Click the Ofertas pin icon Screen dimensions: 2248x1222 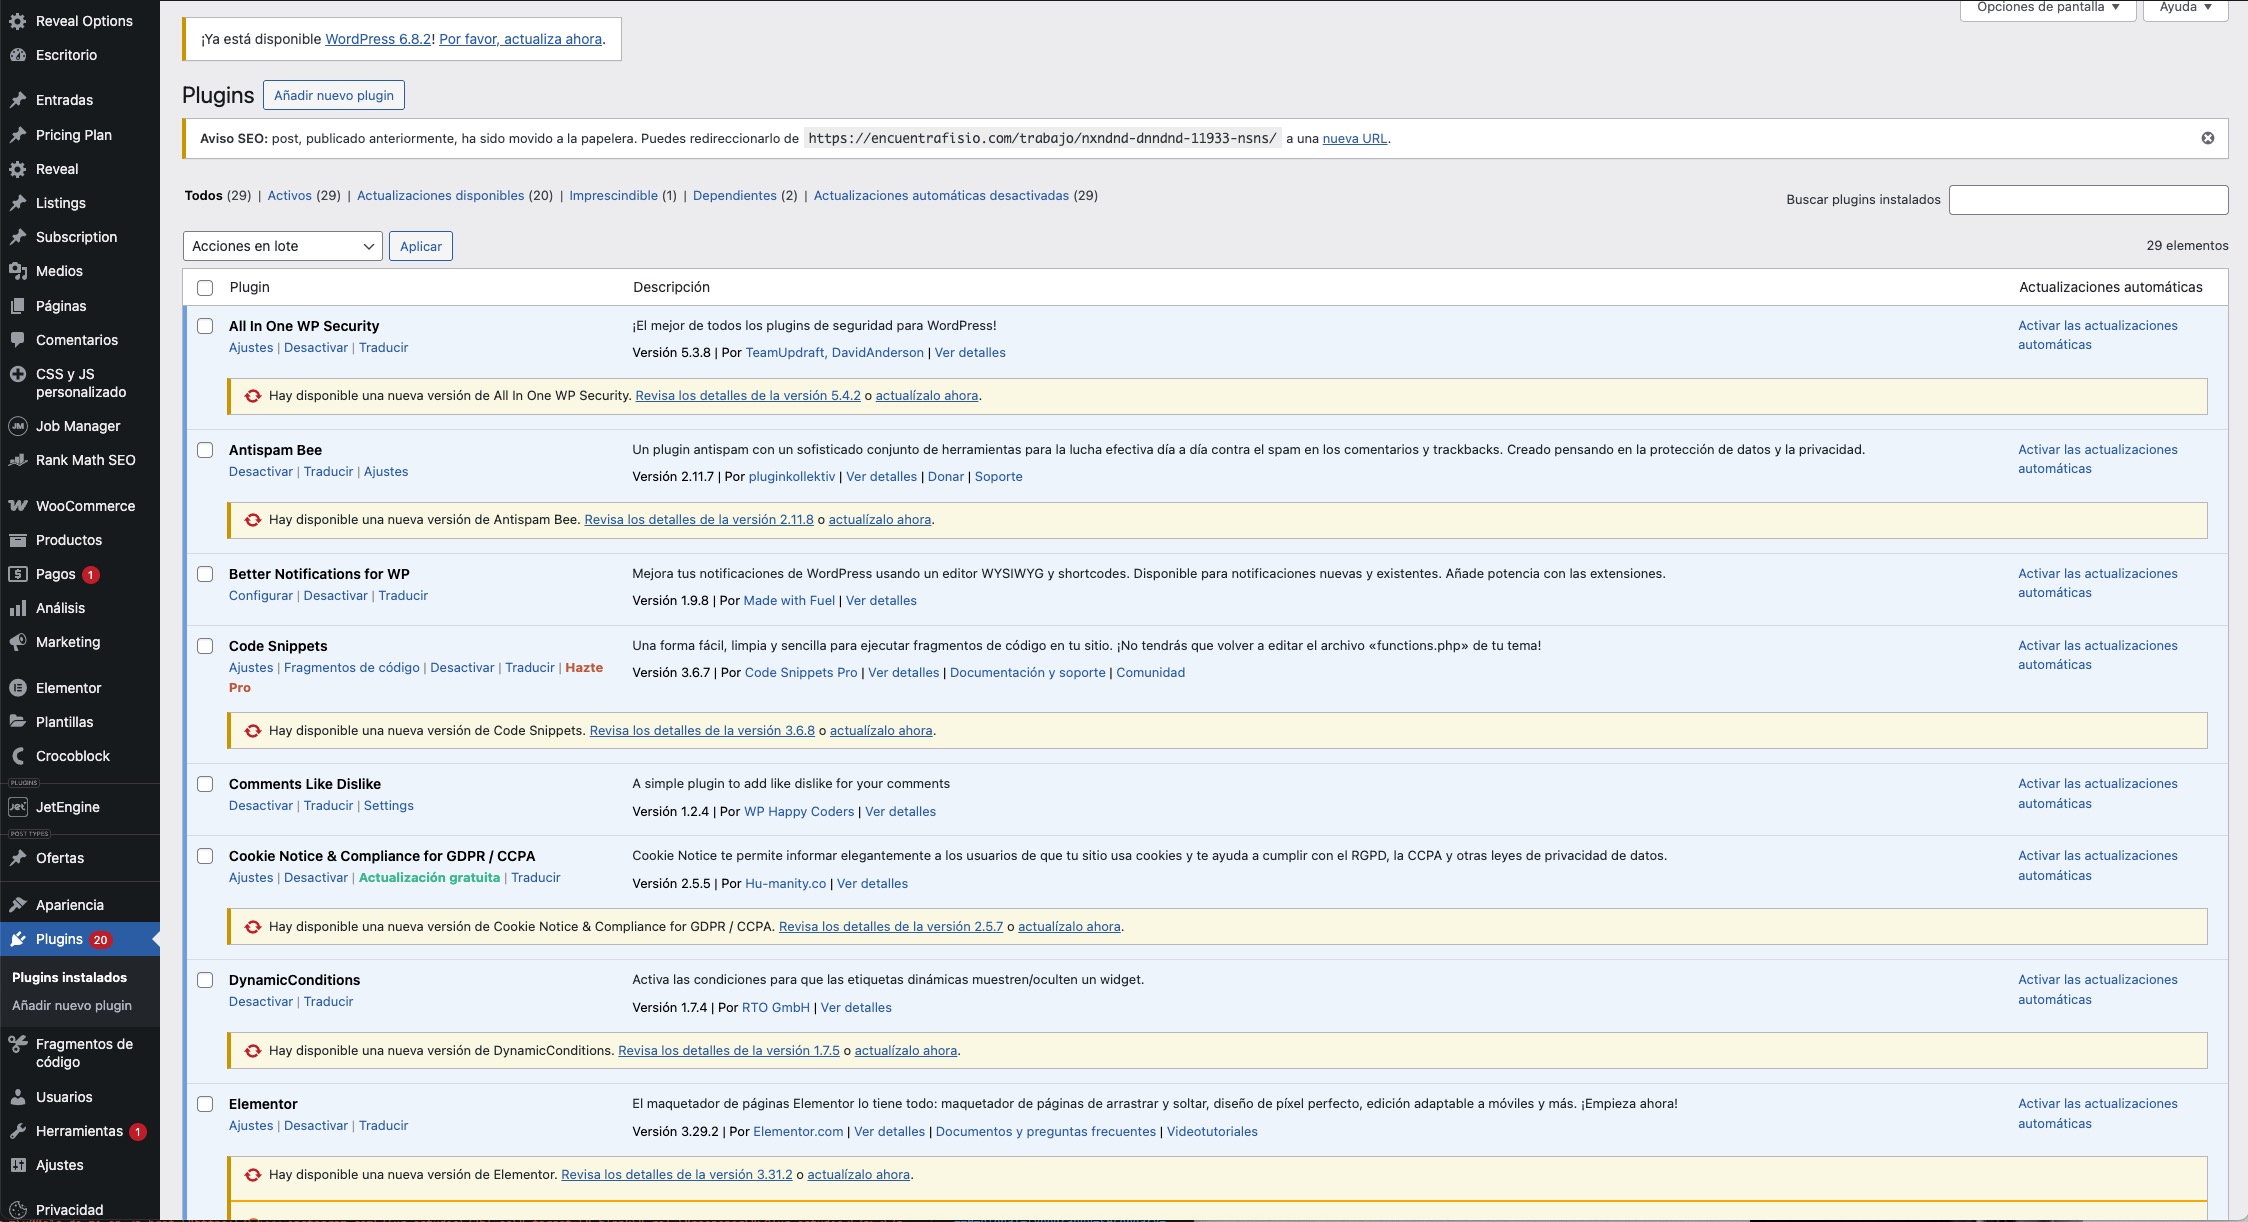pos(17,858)
